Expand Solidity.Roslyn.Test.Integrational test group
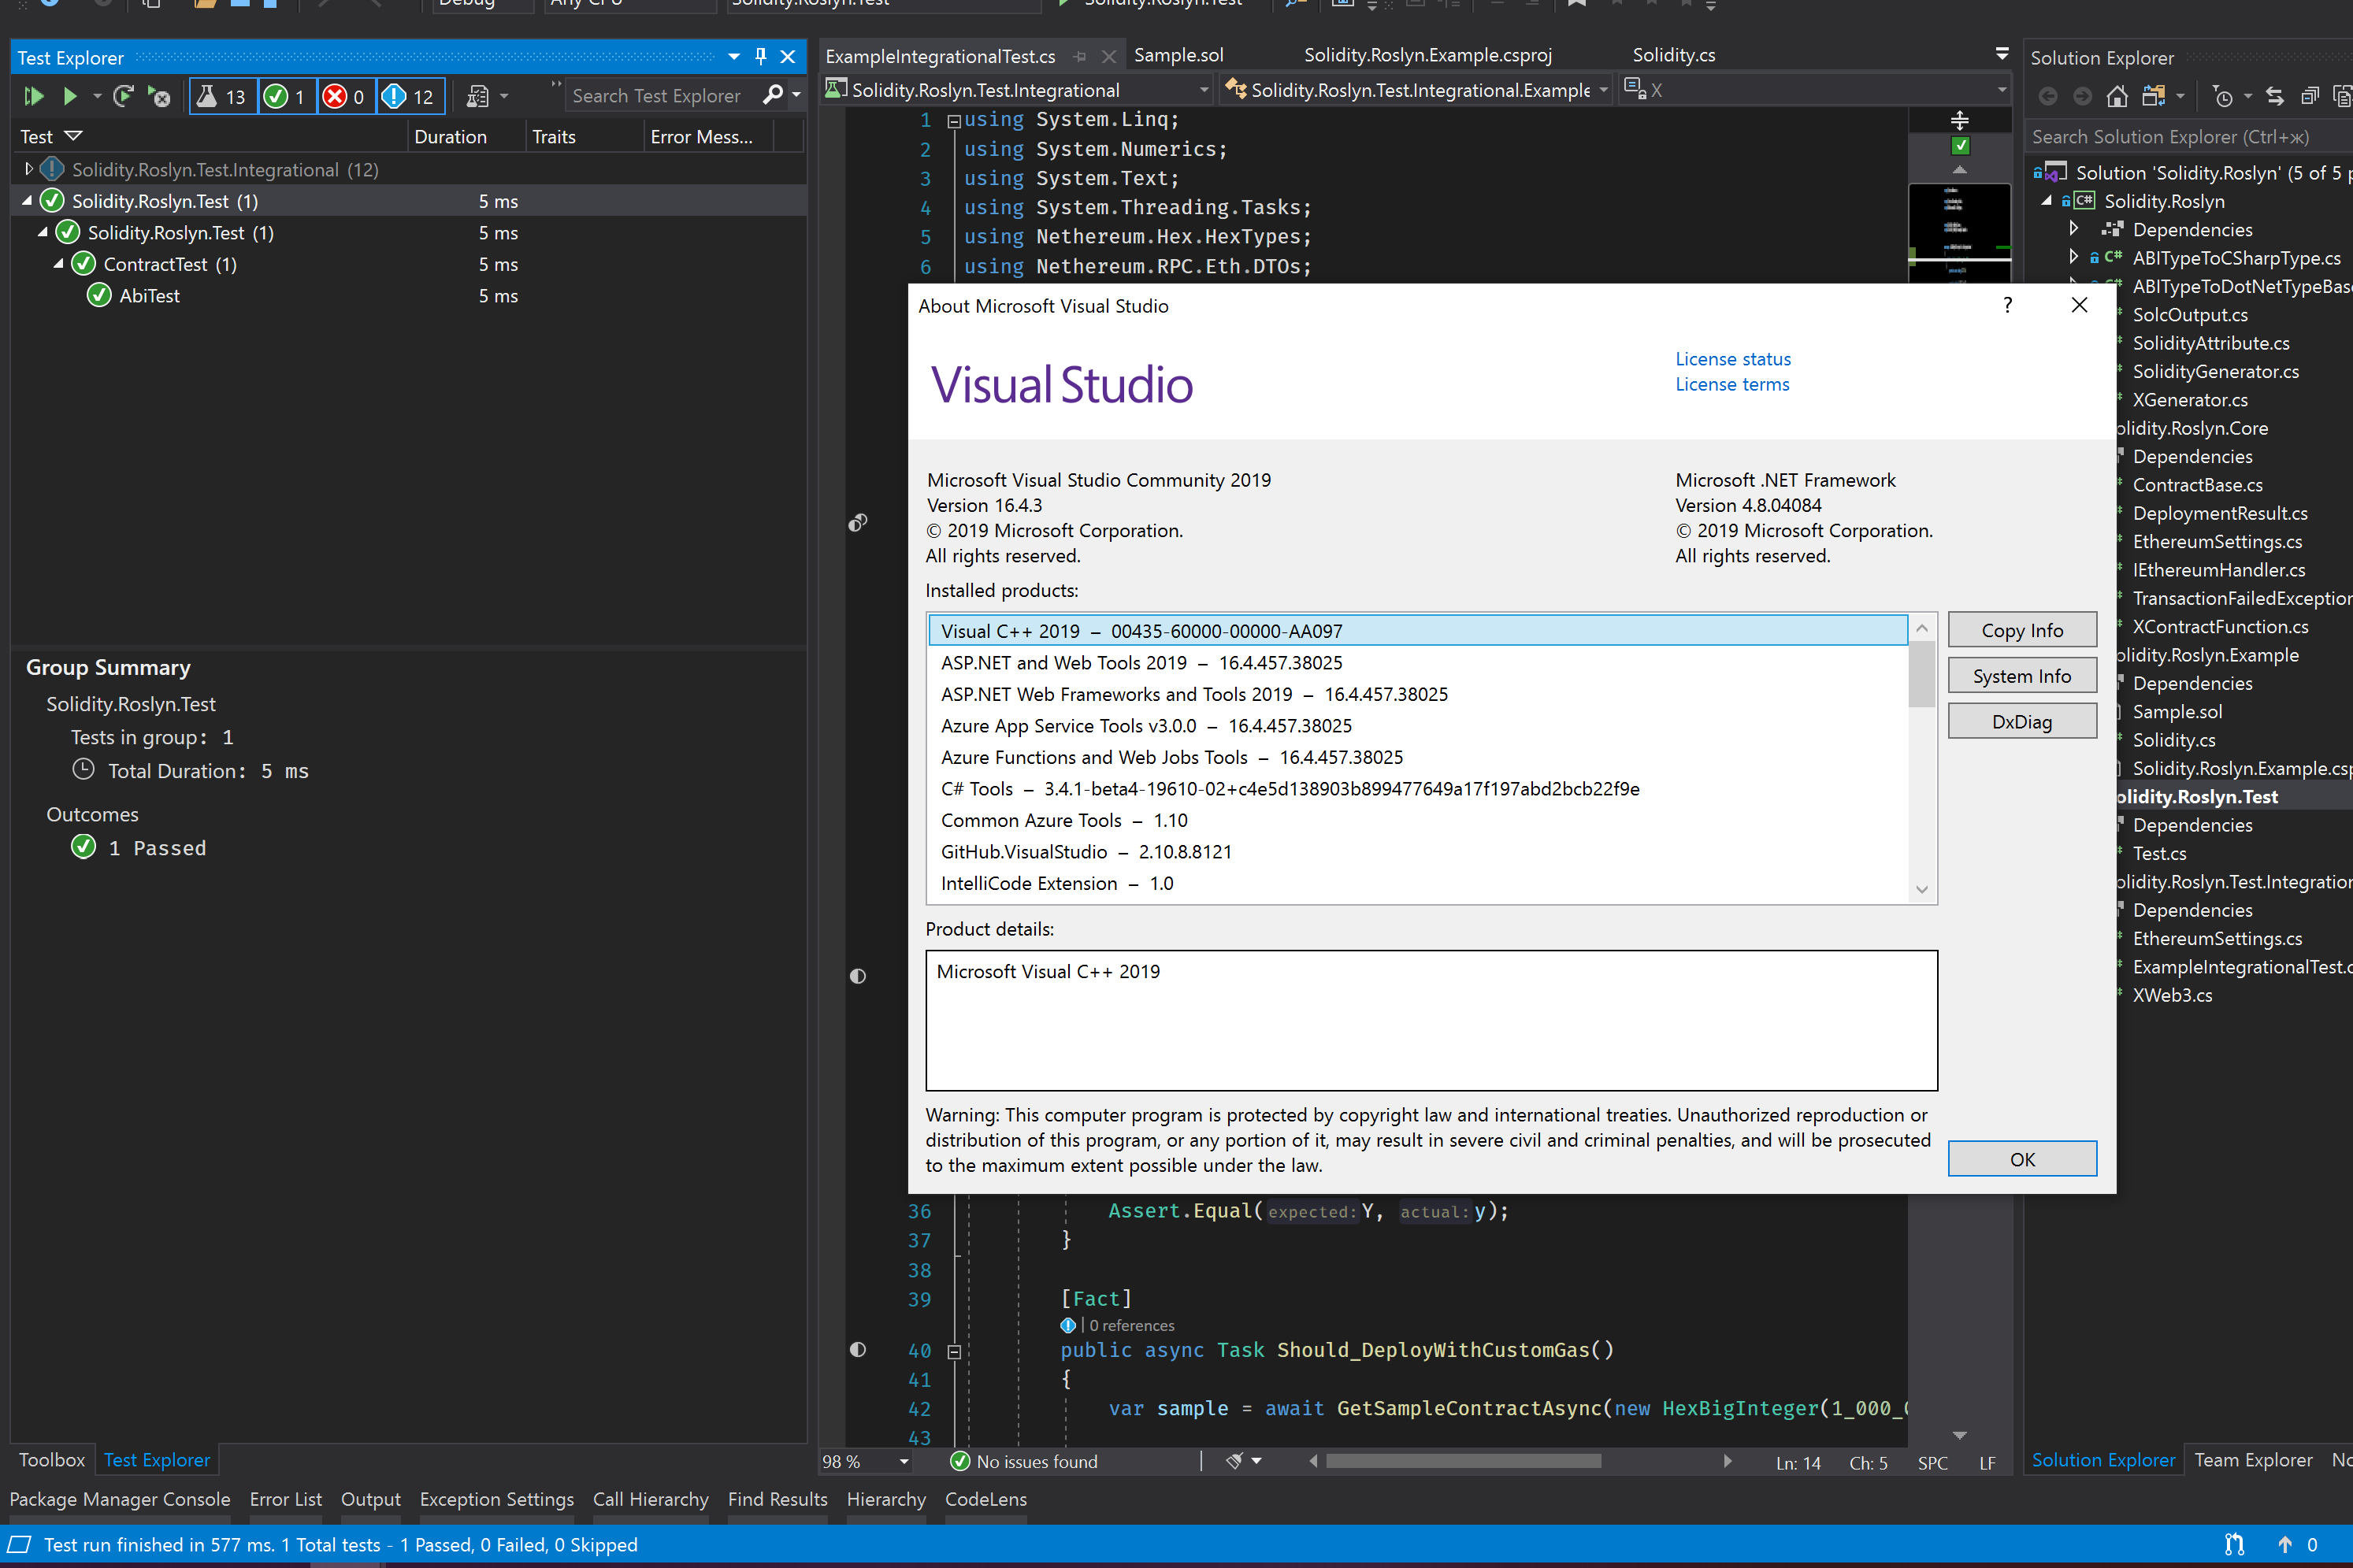This screenshot has width=2353, height=1568. [x=29, y=169]
